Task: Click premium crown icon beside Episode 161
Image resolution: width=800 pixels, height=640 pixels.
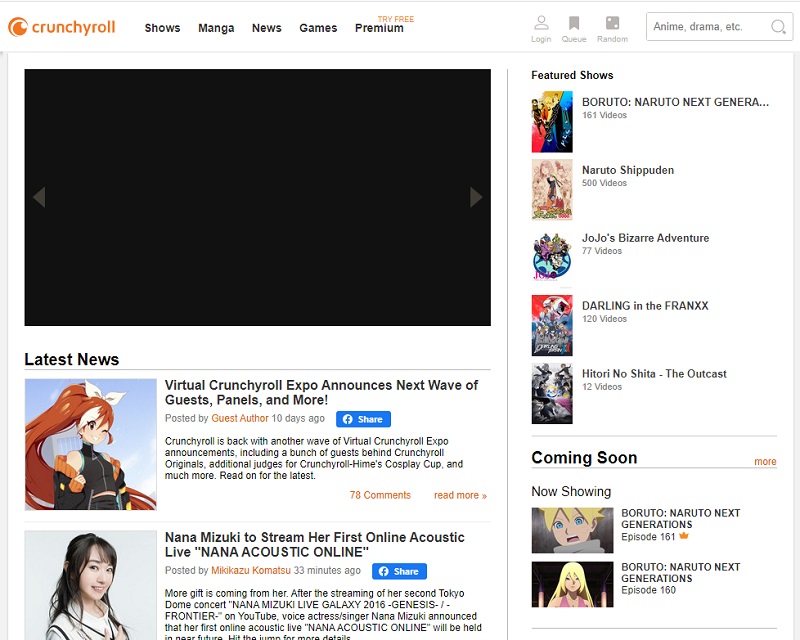Action: 684,536
